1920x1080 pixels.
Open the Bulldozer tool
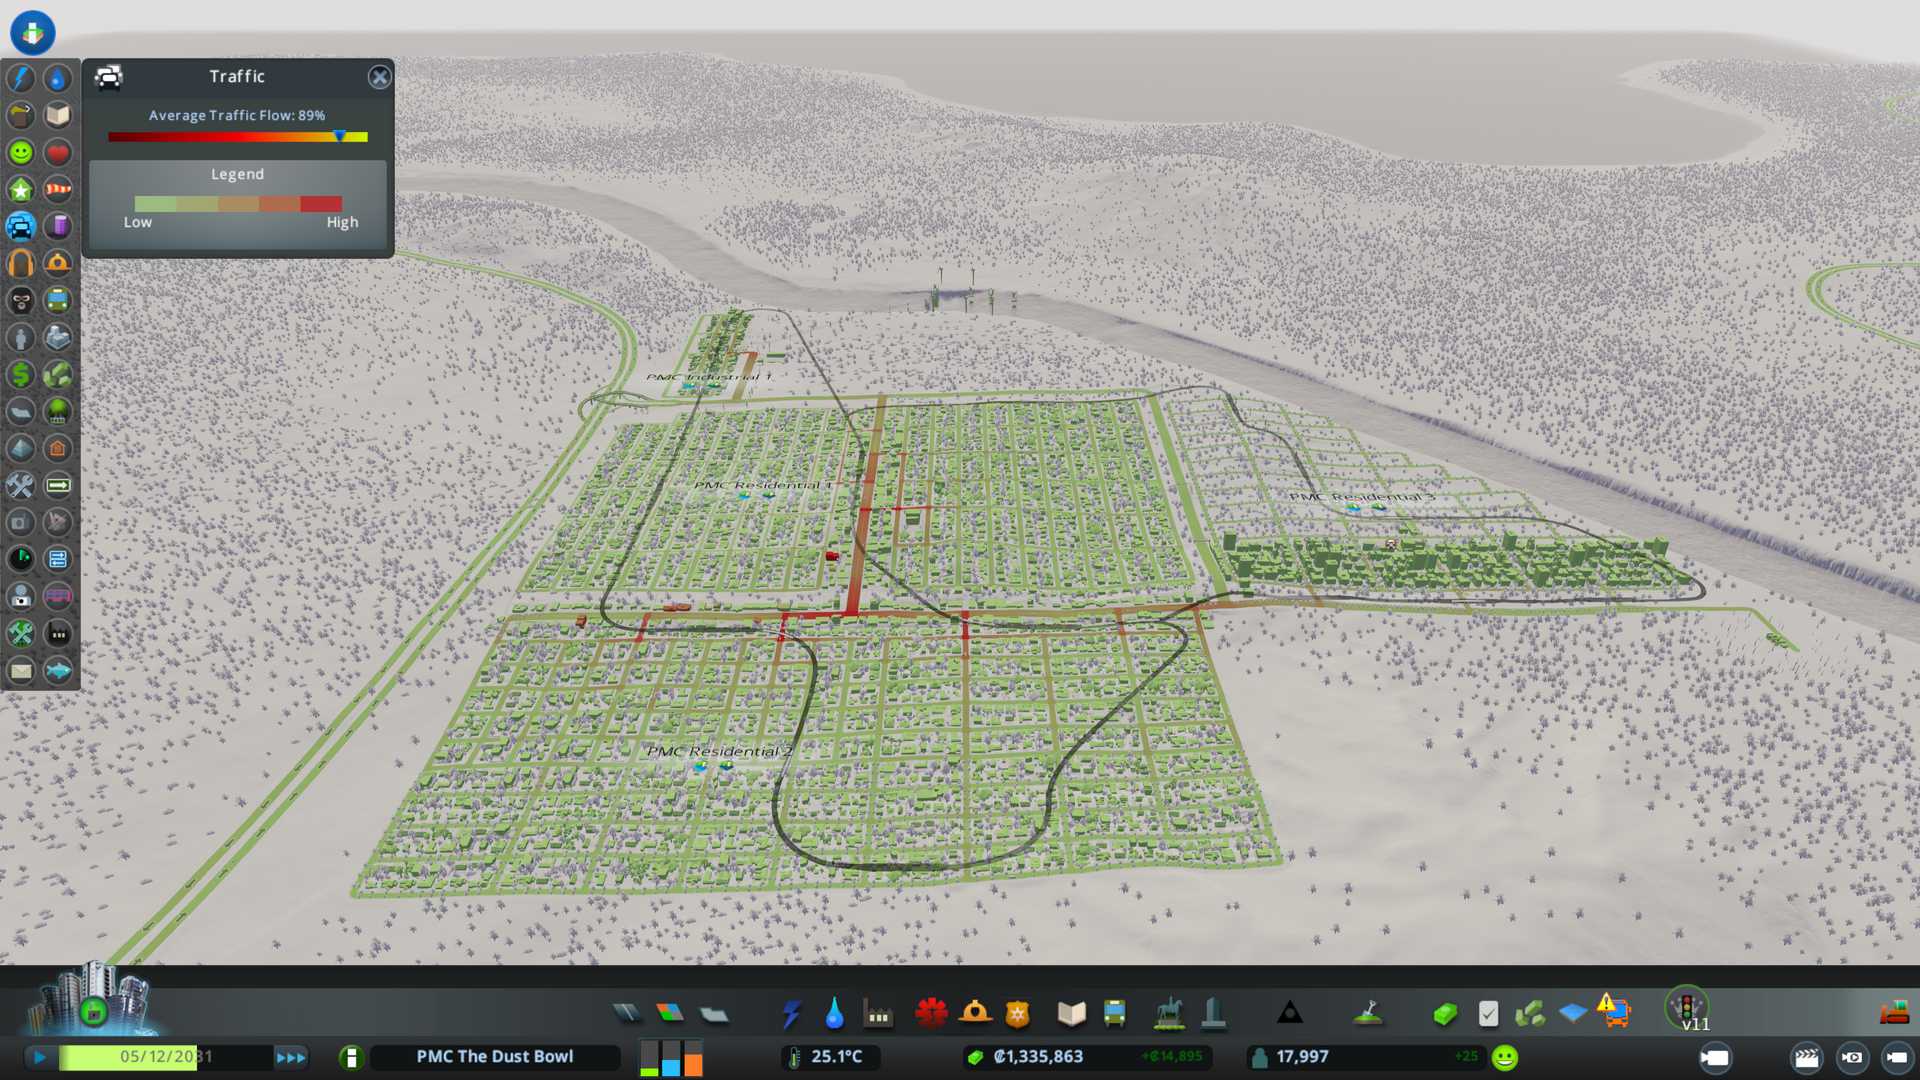click(1894, 1013)
